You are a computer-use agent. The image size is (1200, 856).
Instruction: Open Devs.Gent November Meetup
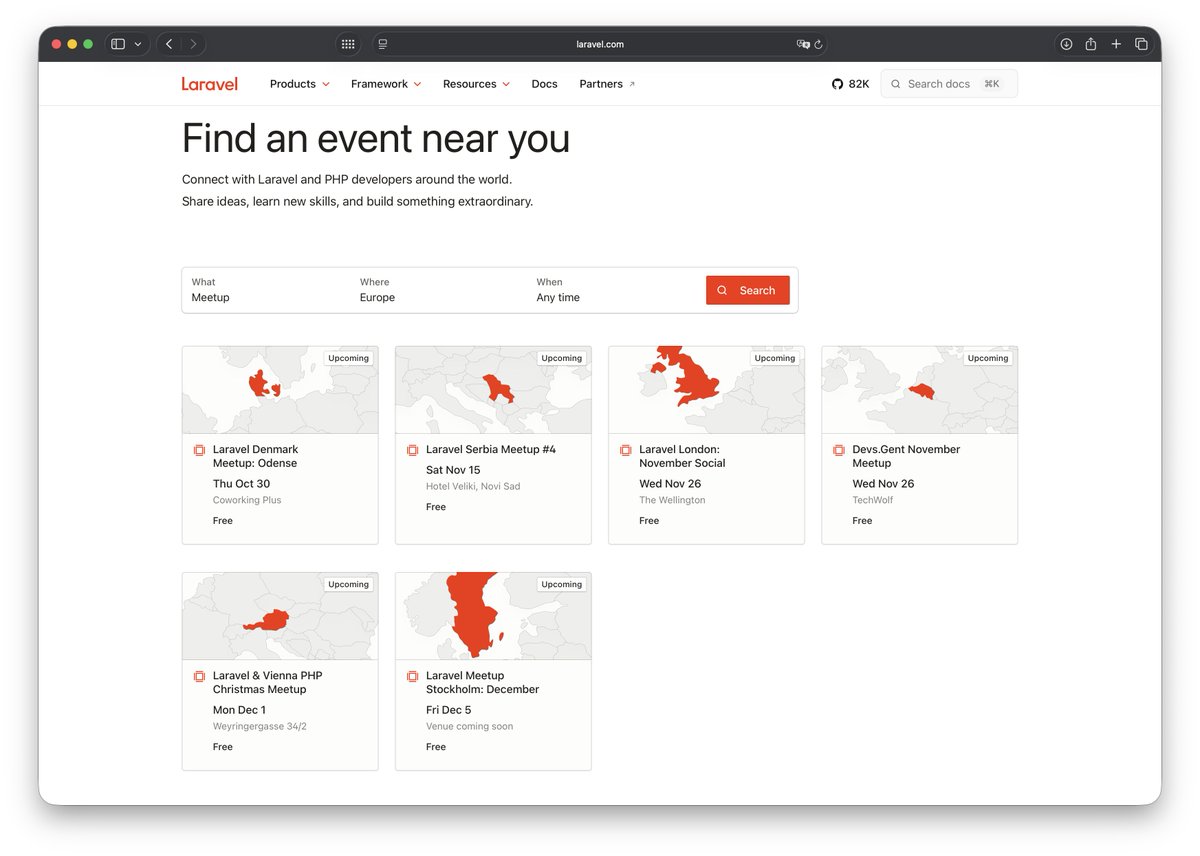906,456
